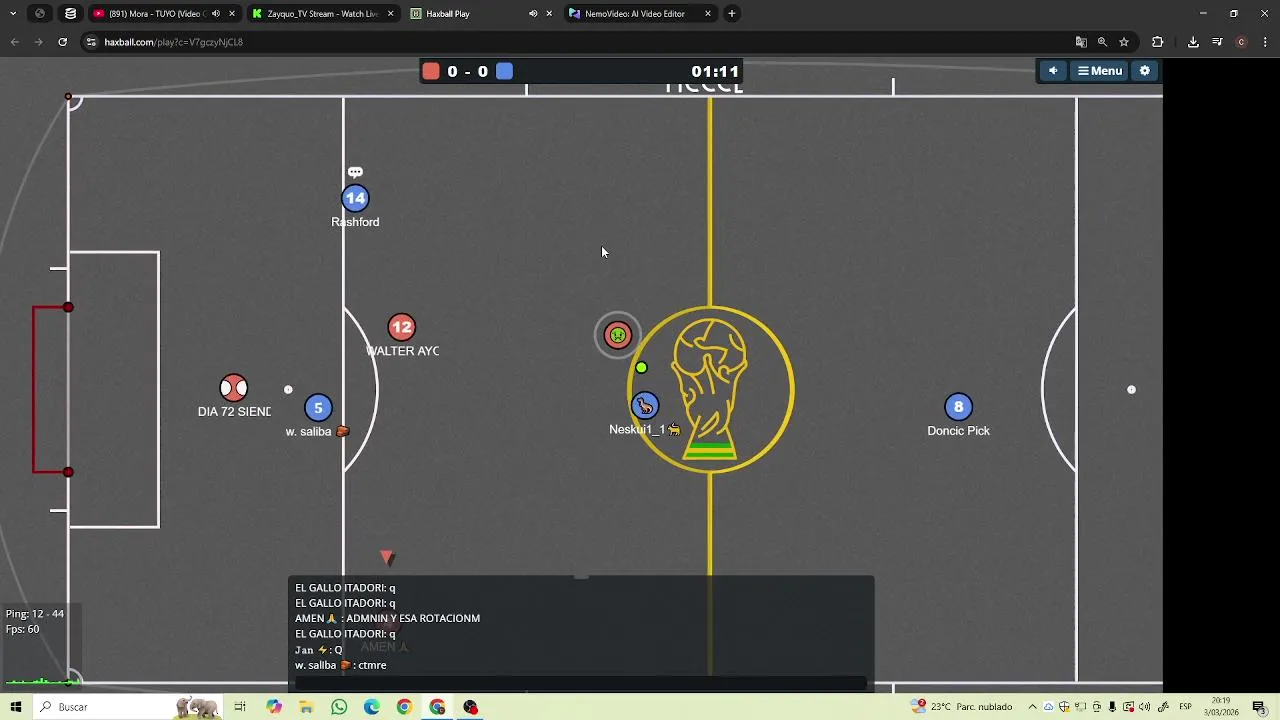Select blue player 8 Doncic Pick
This screenshot has height=720, width=1280.
tap(958, 406)
